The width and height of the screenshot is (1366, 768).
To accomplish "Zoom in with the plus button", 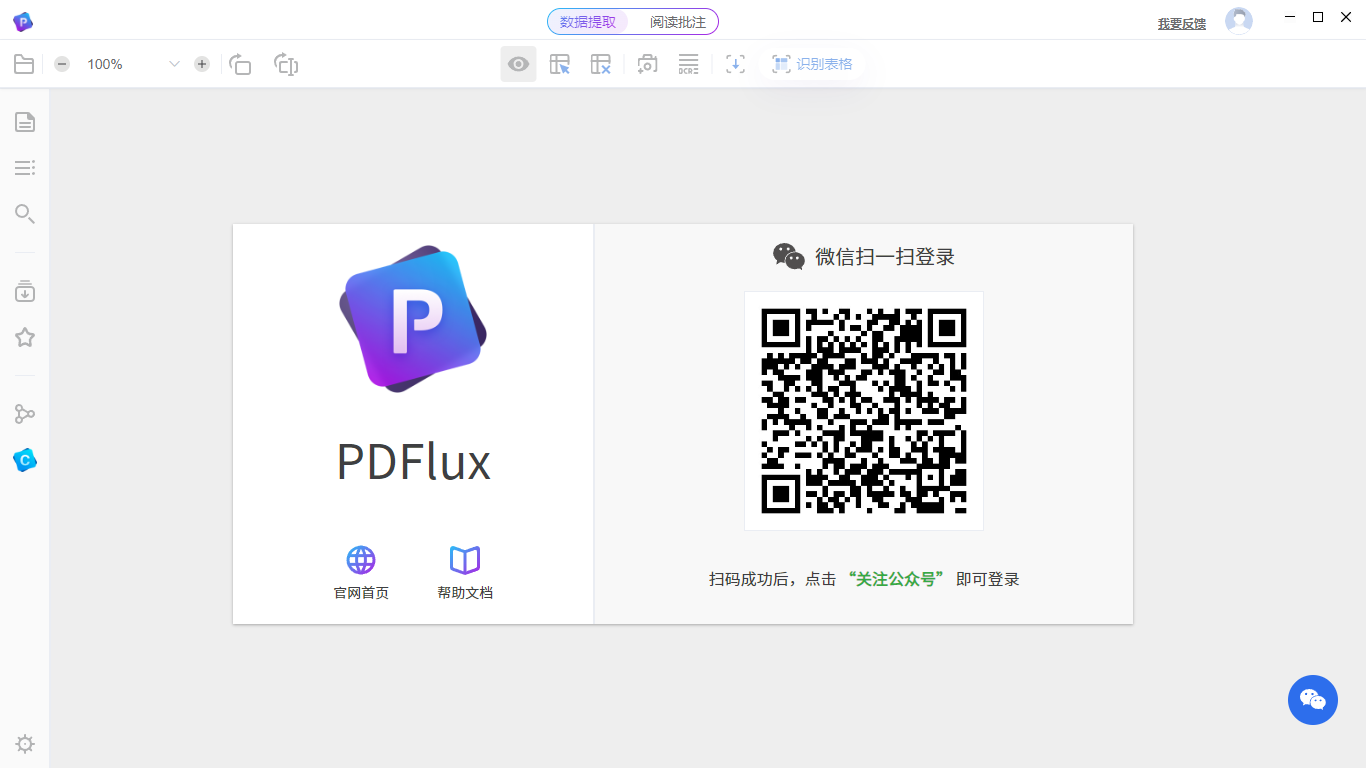I will 202,64.
